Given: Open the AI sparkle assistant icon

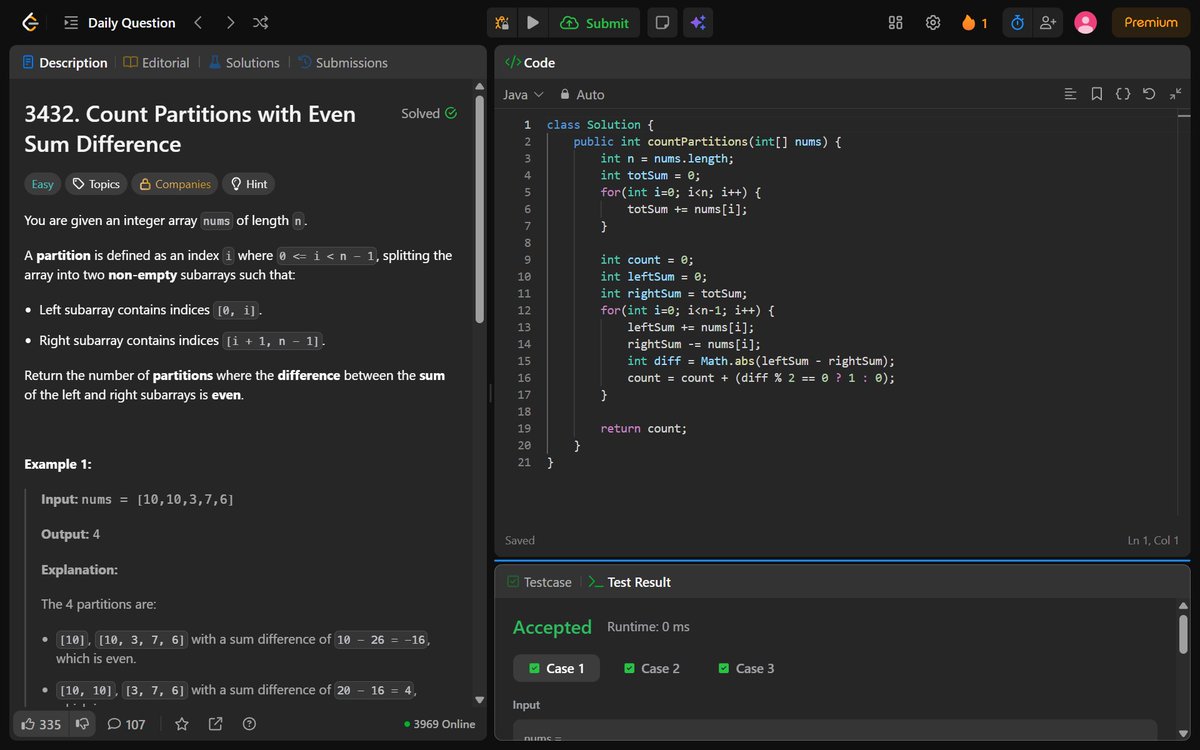Looking at the screenshot, I should 698,22.
